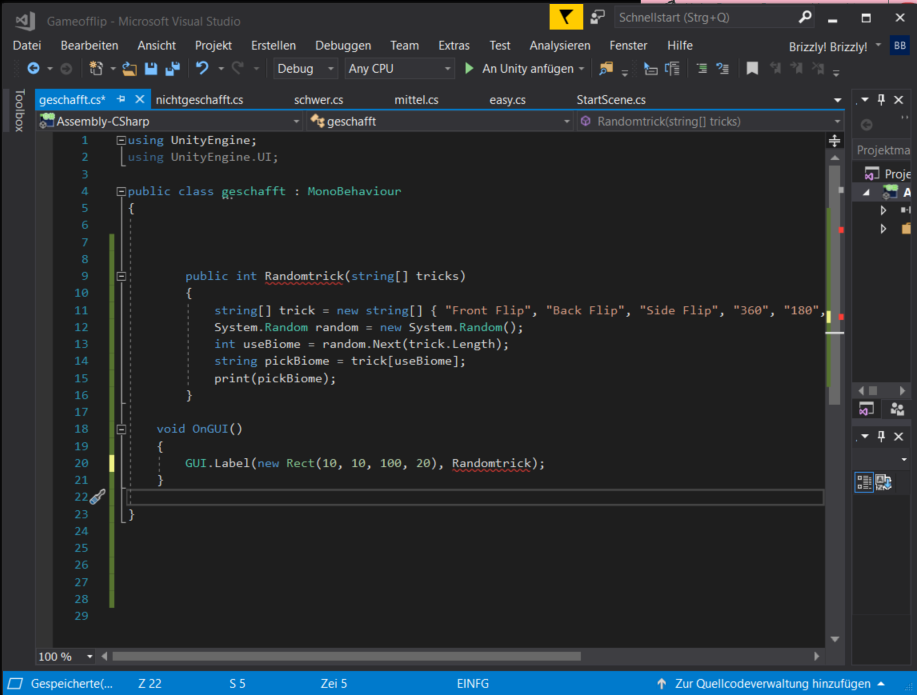Toggle pin on geschafft.cs tab
The width and height of the screenshot is (917, 695).
tap(121, 100)
